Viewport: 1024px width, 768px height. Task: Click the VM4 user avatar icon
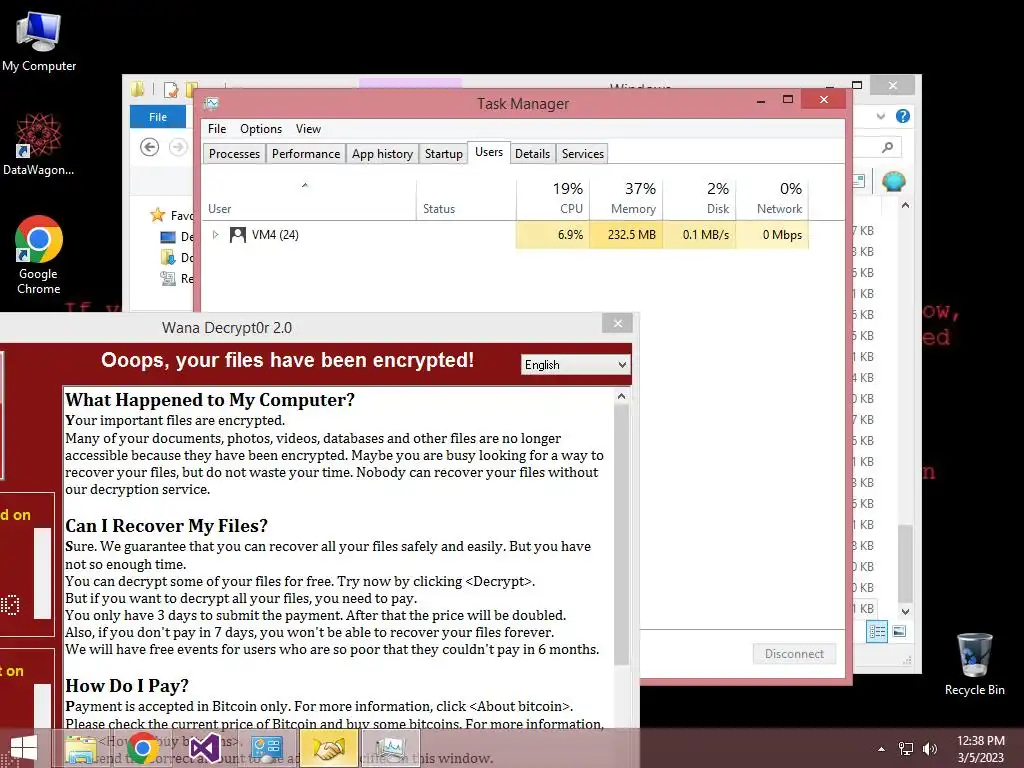click(238, 234)
